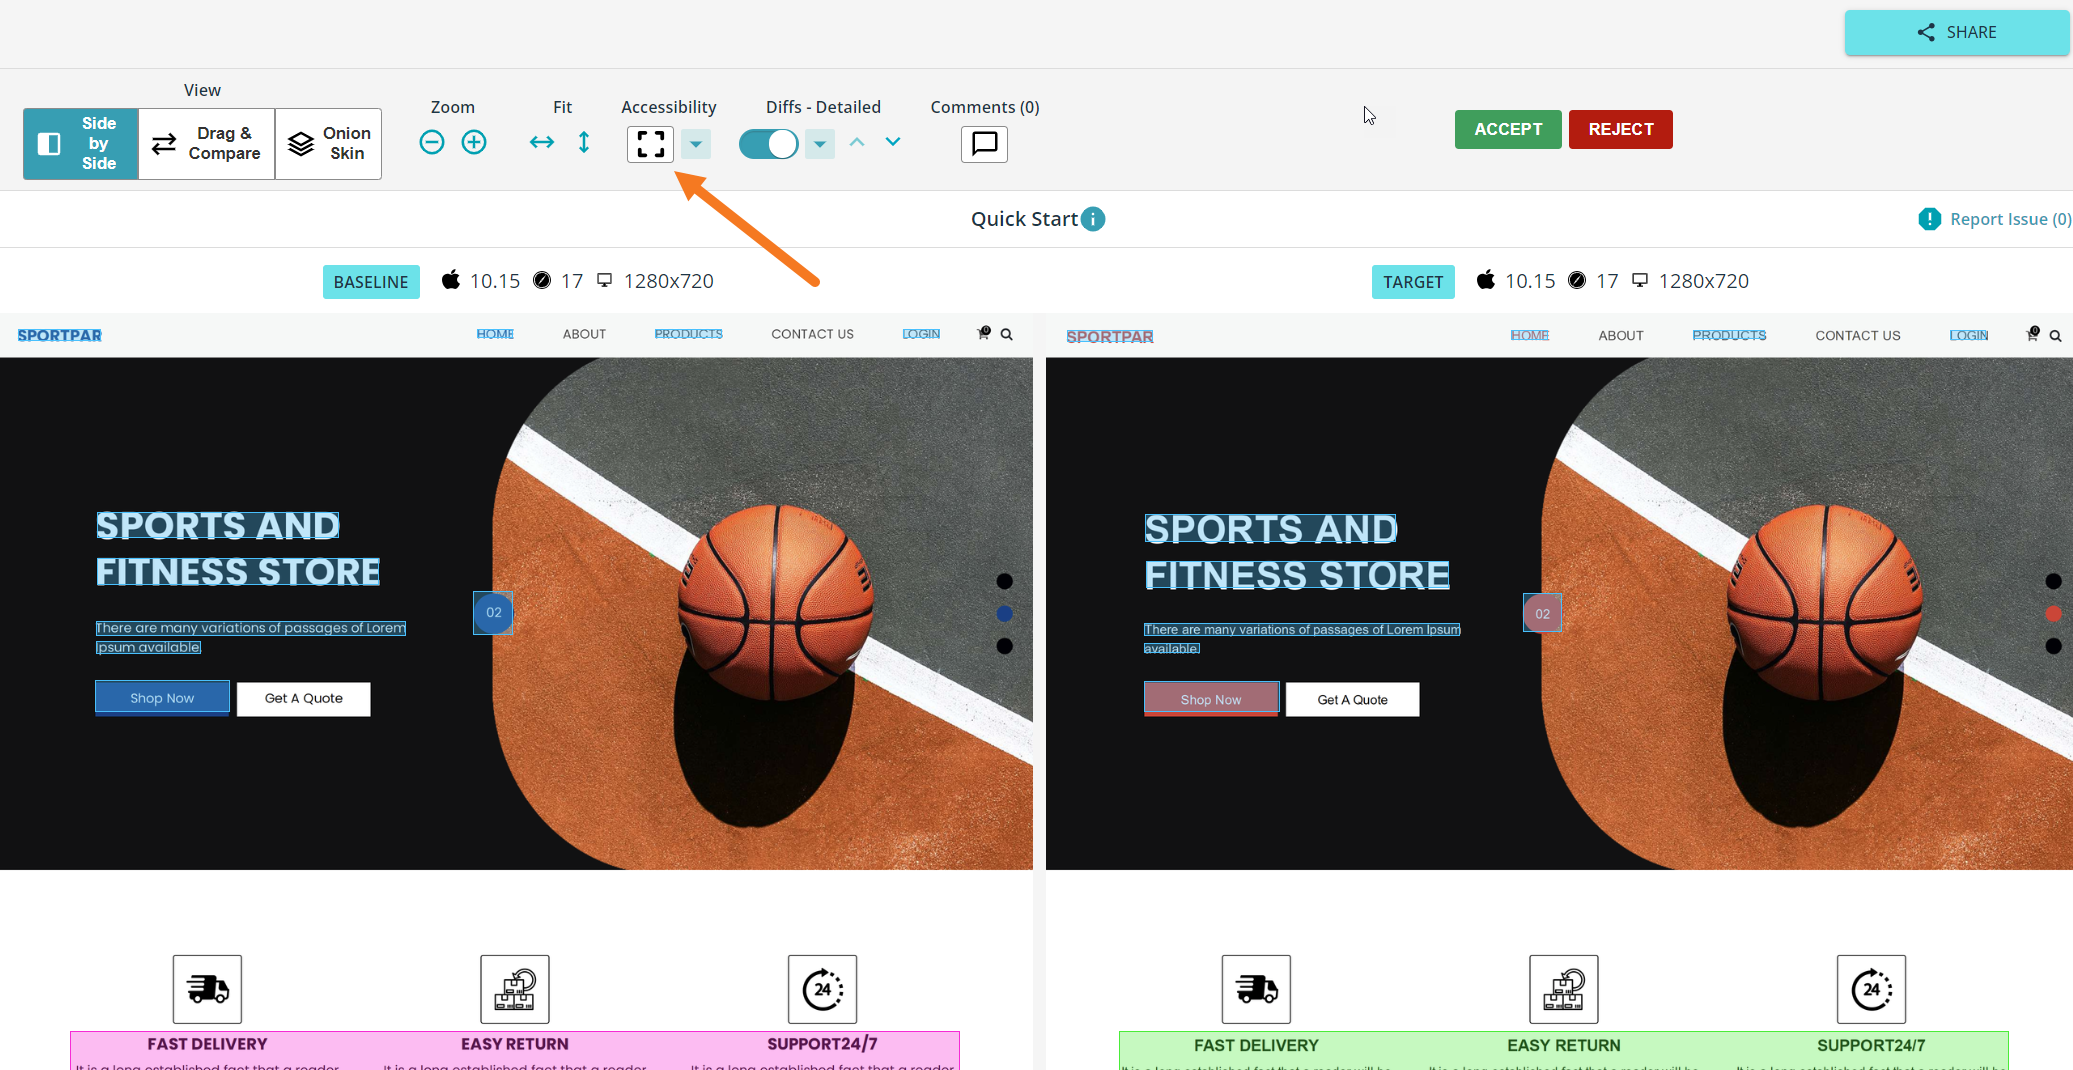Screen dimensions: 2073x1070
Task: Click the Accessibility frame icon
Action: pos(650,144)
